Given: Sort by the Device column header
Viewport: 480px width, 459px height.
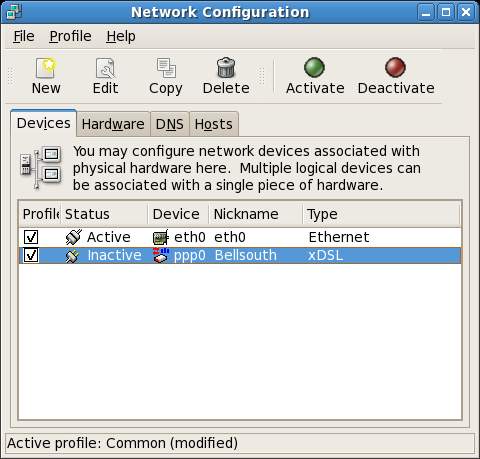Looking at the screenshot, I should (x=178, y=214).
